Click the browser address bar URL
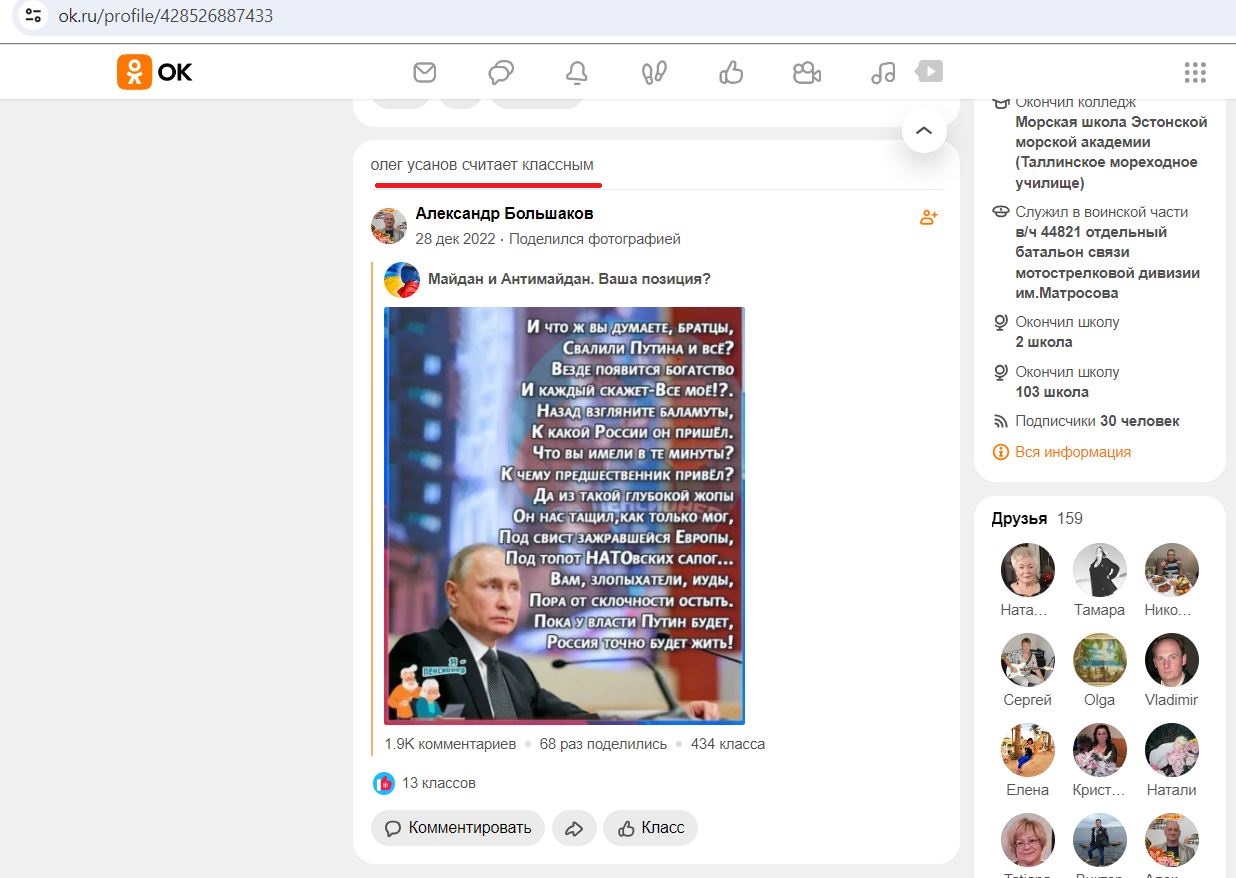Image resolution: width=1236 pixels, height=878 pixels. pos(166,16)
